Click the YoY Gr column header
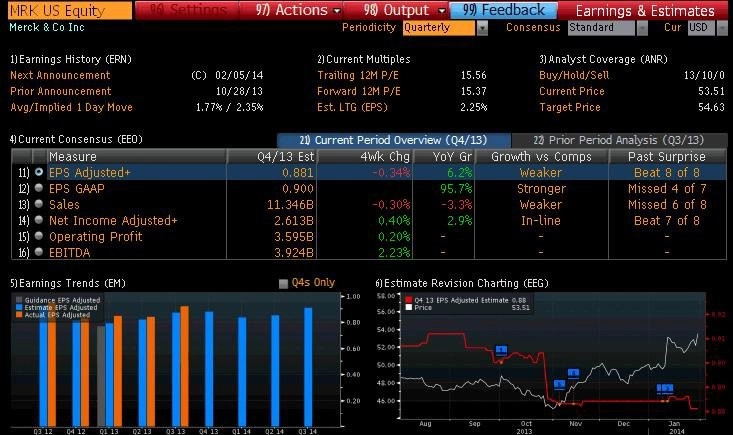Image resolution: width=733 pixels, height=435 pixels. [444, 157]
